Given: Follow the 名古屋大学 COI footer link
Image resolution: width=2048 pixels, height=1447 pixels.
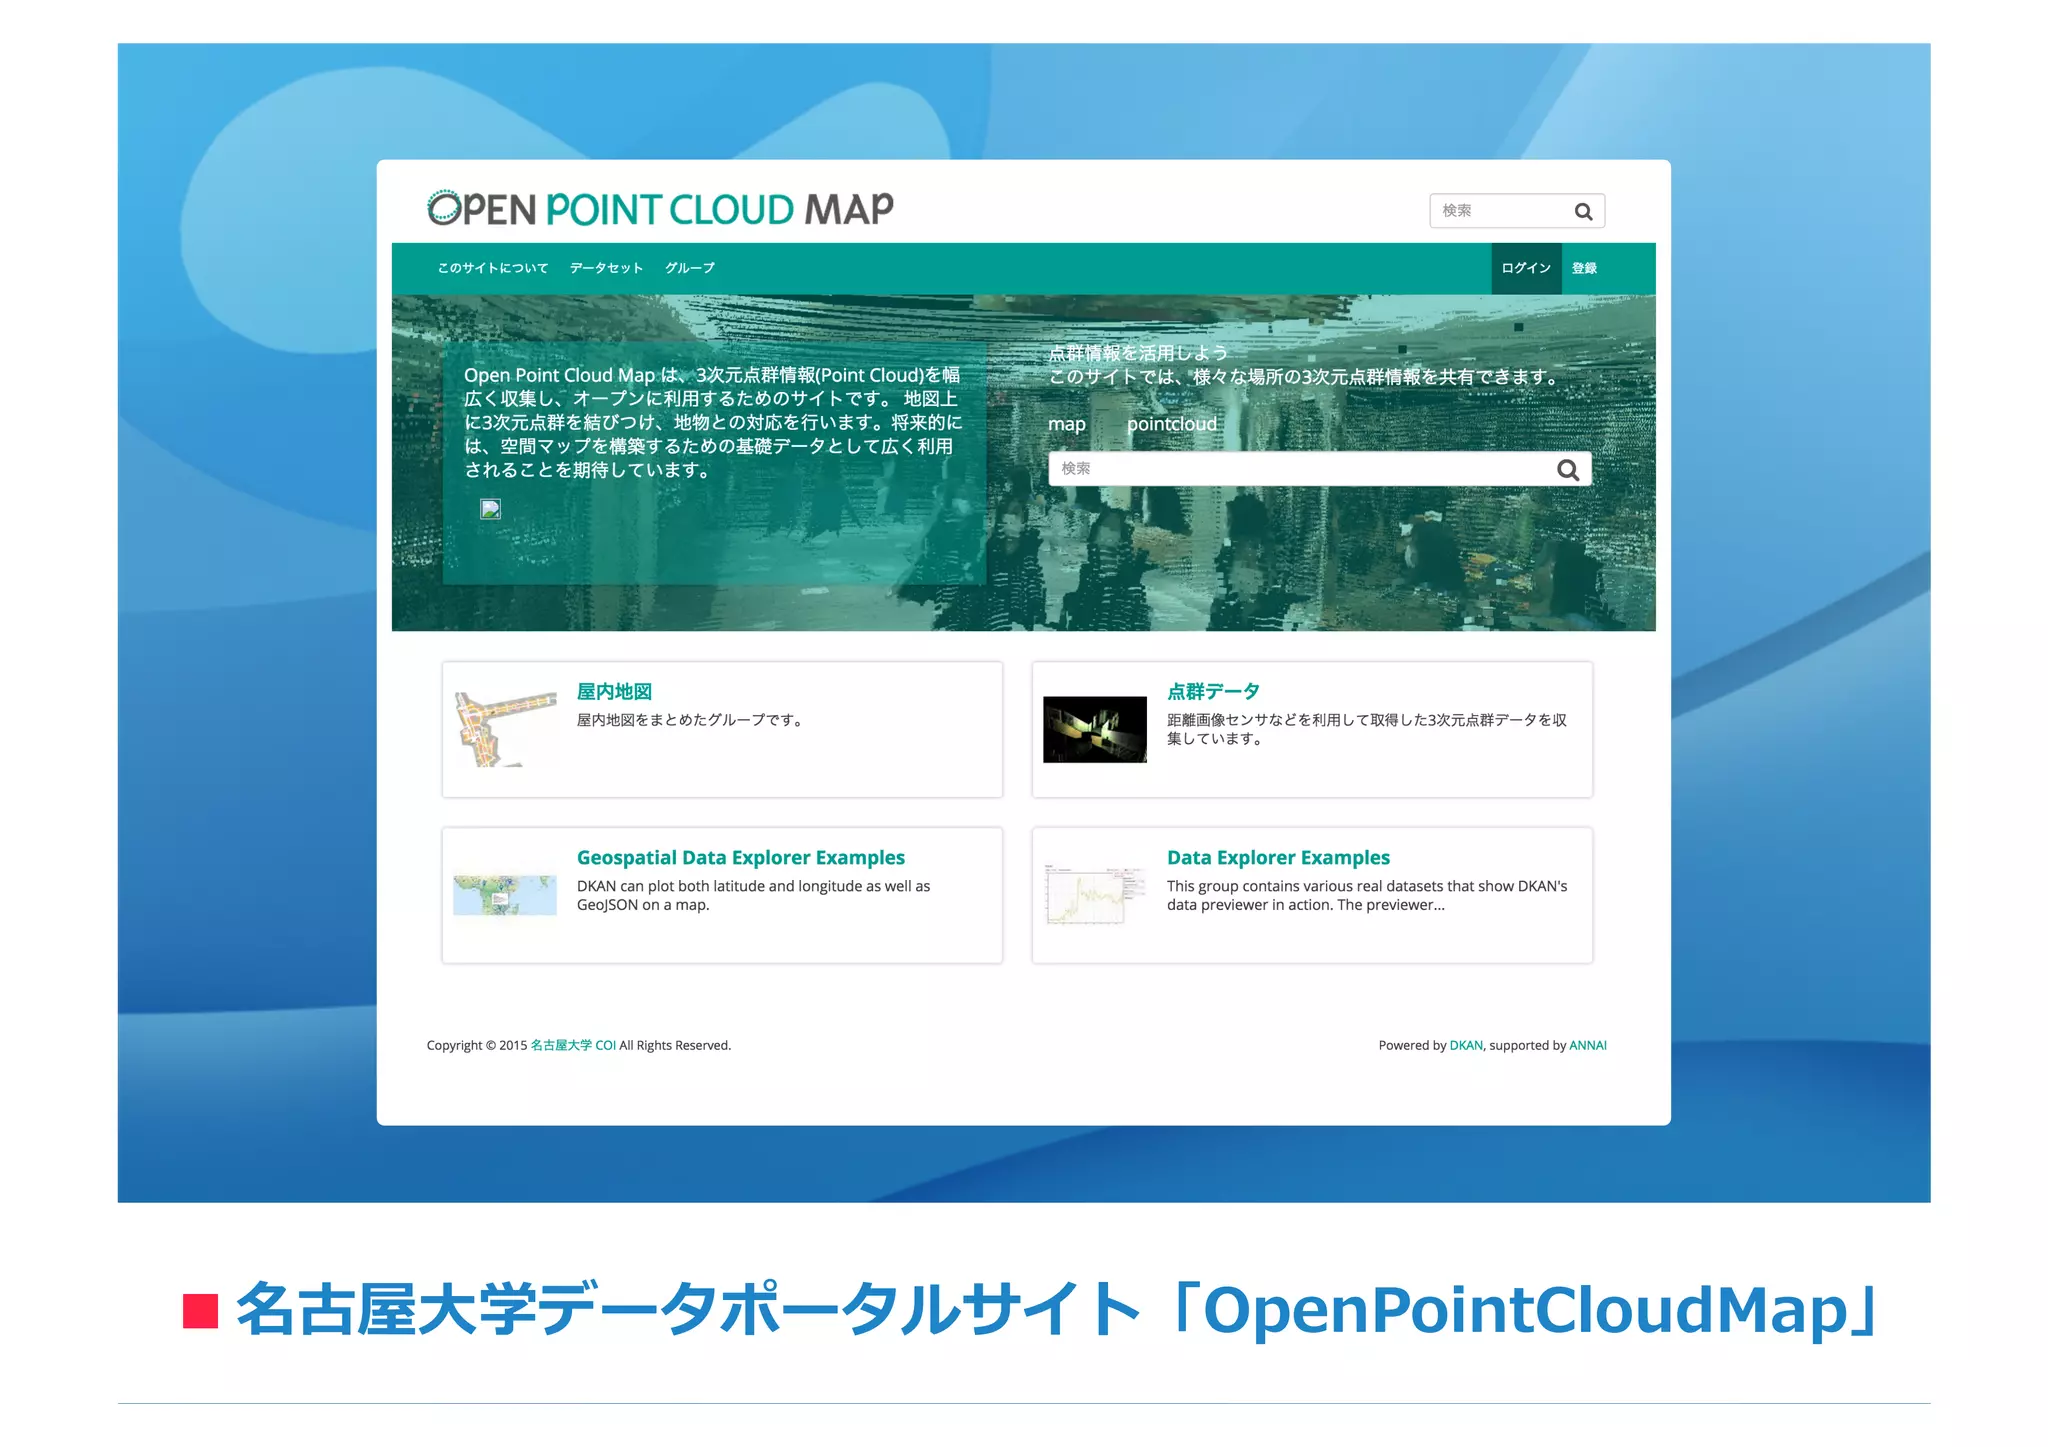Looking at the screenshot, I should [x=573, y=1045].
